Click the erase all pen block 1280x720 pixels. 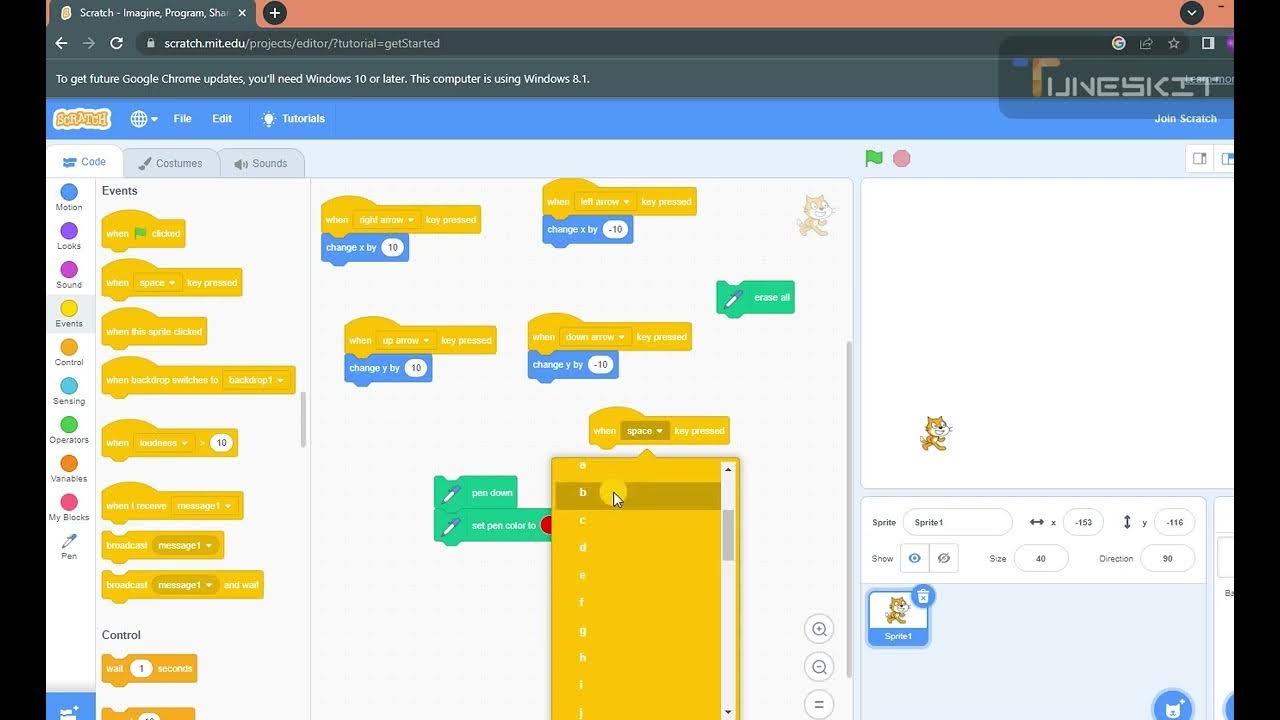[x=756, y=298]
